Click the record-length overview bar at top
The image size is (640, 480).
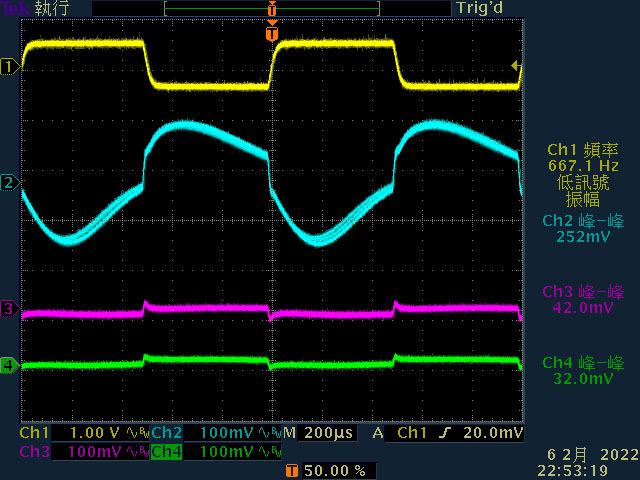[272, 9]
